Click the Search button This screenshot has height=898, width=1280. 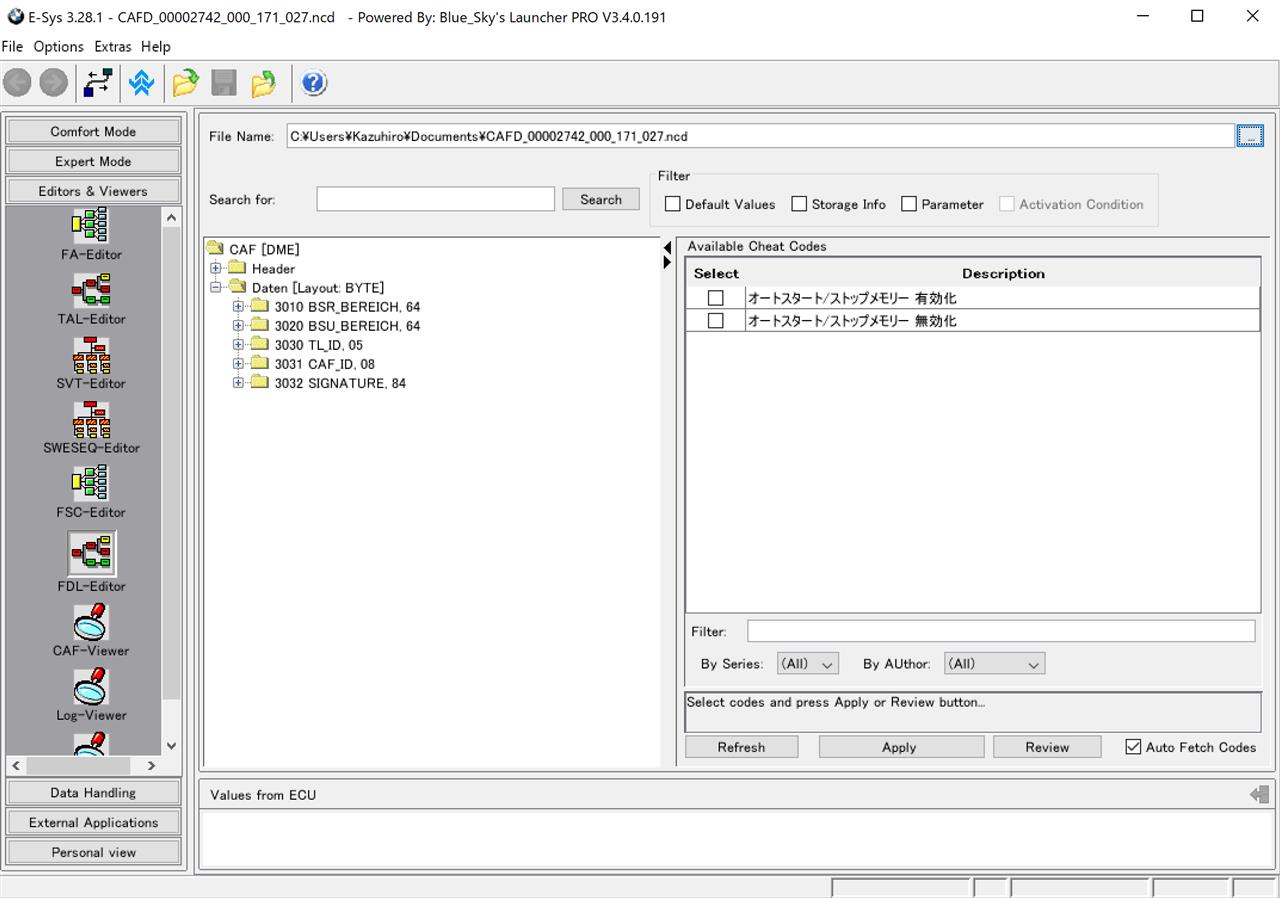pyautogui.click(x=601, y=199)
